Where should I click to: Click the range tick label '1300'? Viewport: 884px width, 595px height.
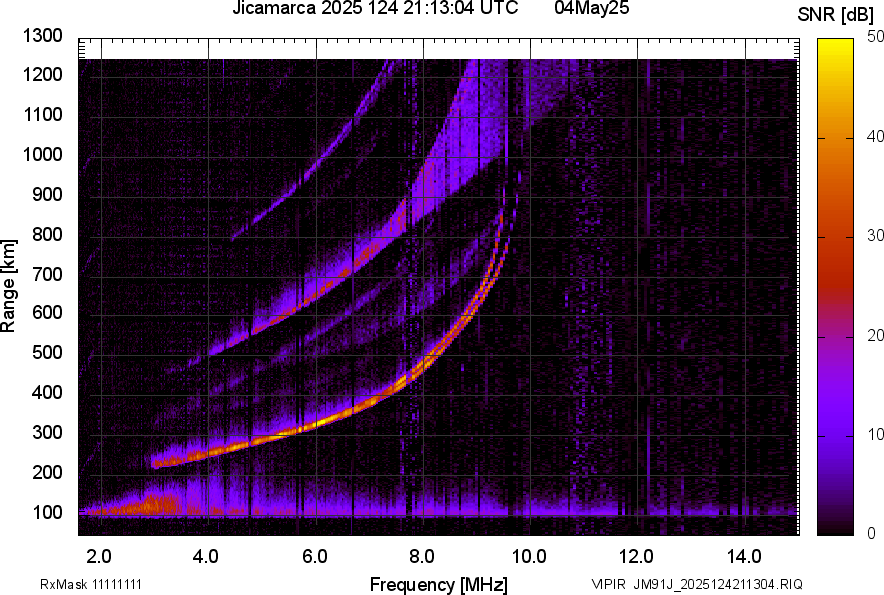tap(42, 36)
